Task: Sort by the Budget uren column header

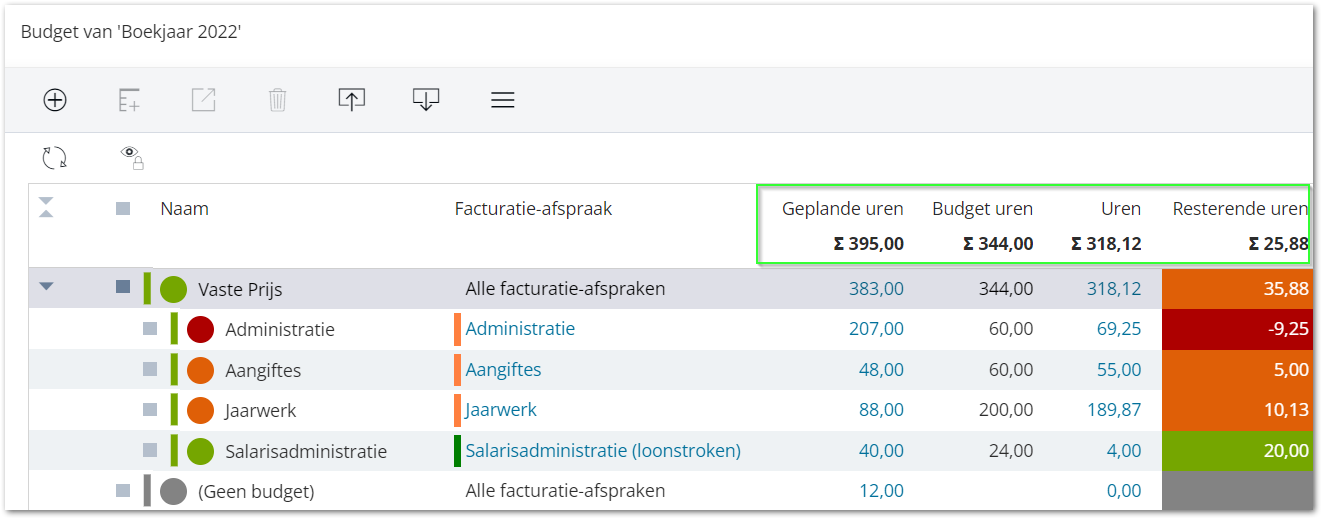Action: pos(982,208)
